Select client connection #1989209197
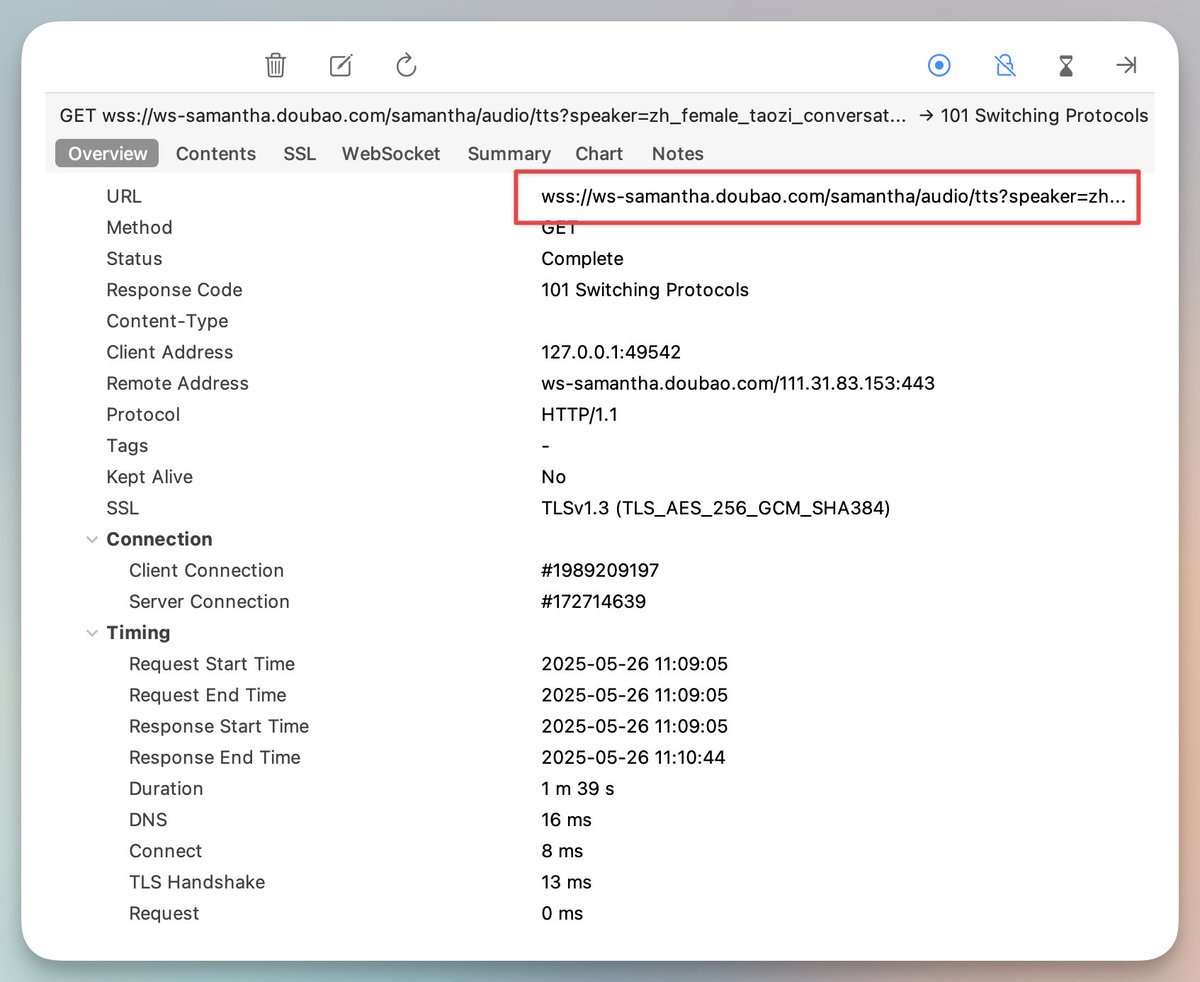 click(600, 571)
